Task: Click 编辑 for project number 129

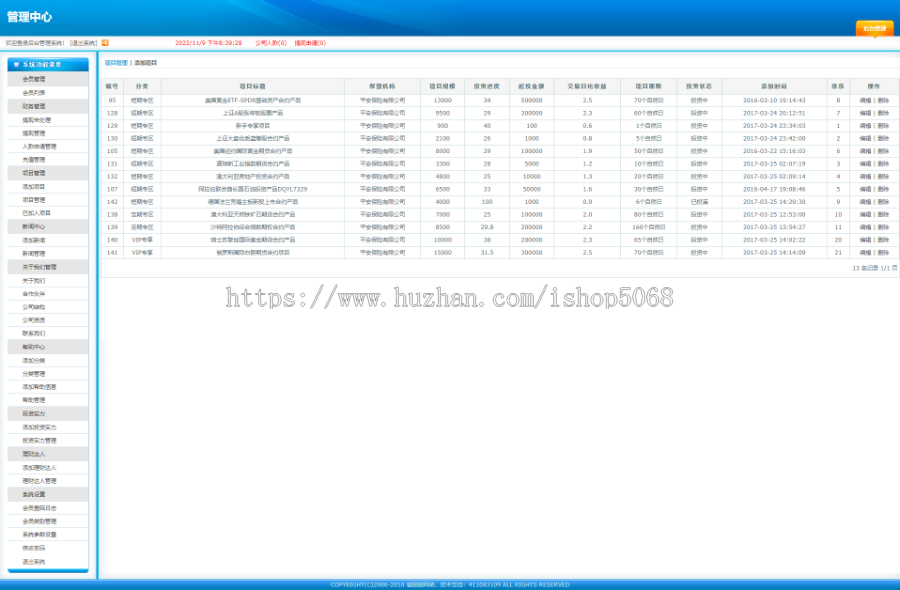Action: point(865,126)
